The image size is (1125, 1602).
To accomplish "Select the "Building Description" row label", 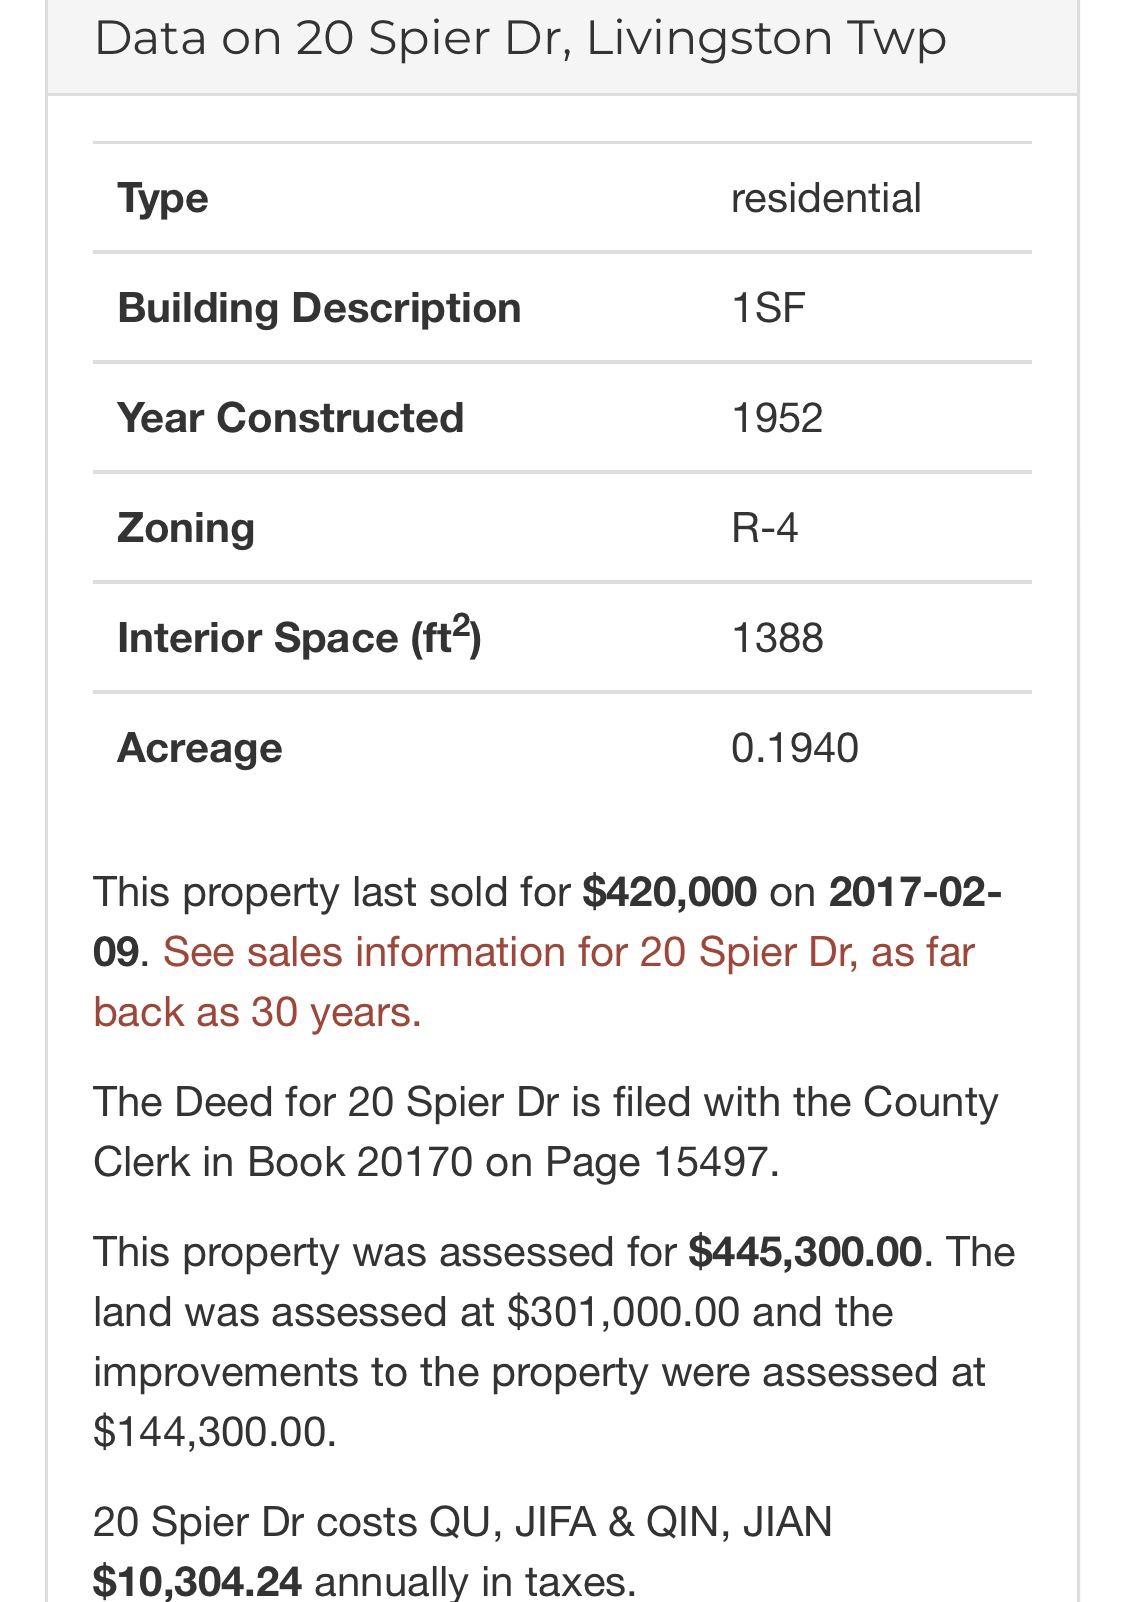I will pyautogui.click(x=319, y=308).
